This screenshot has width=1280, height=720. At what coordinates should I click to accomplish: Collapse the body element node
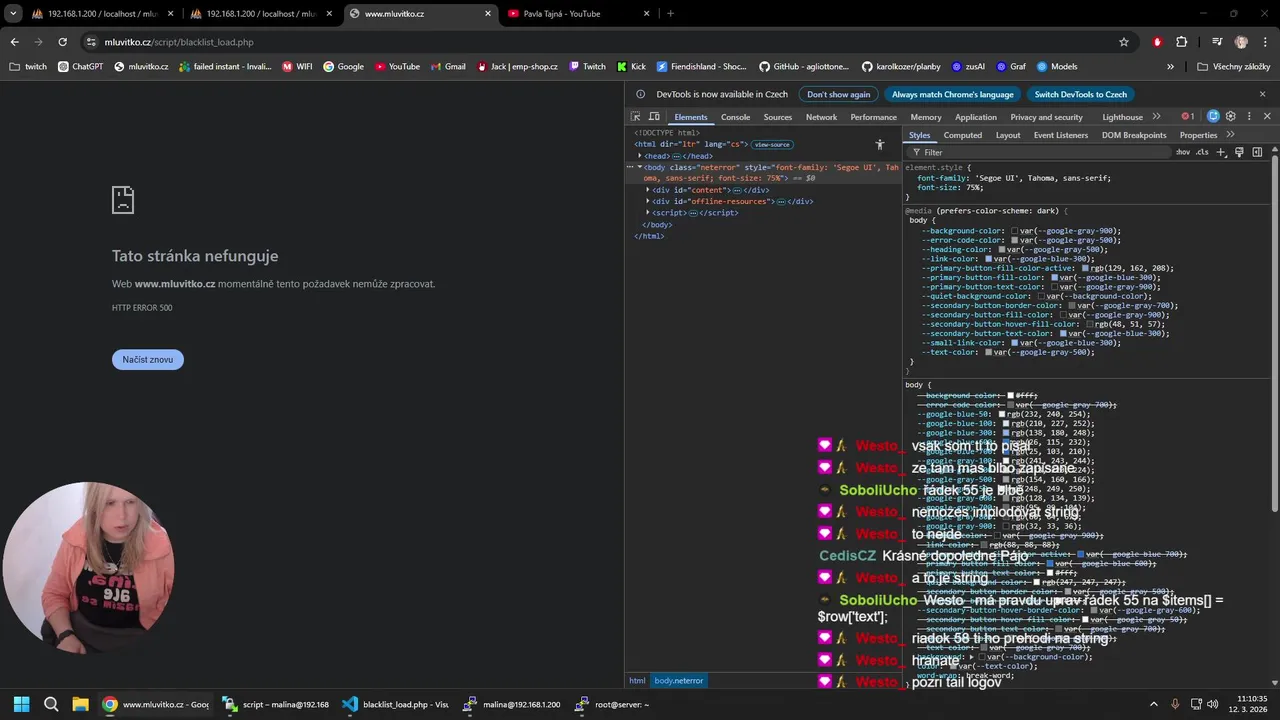tap(640, 167)
